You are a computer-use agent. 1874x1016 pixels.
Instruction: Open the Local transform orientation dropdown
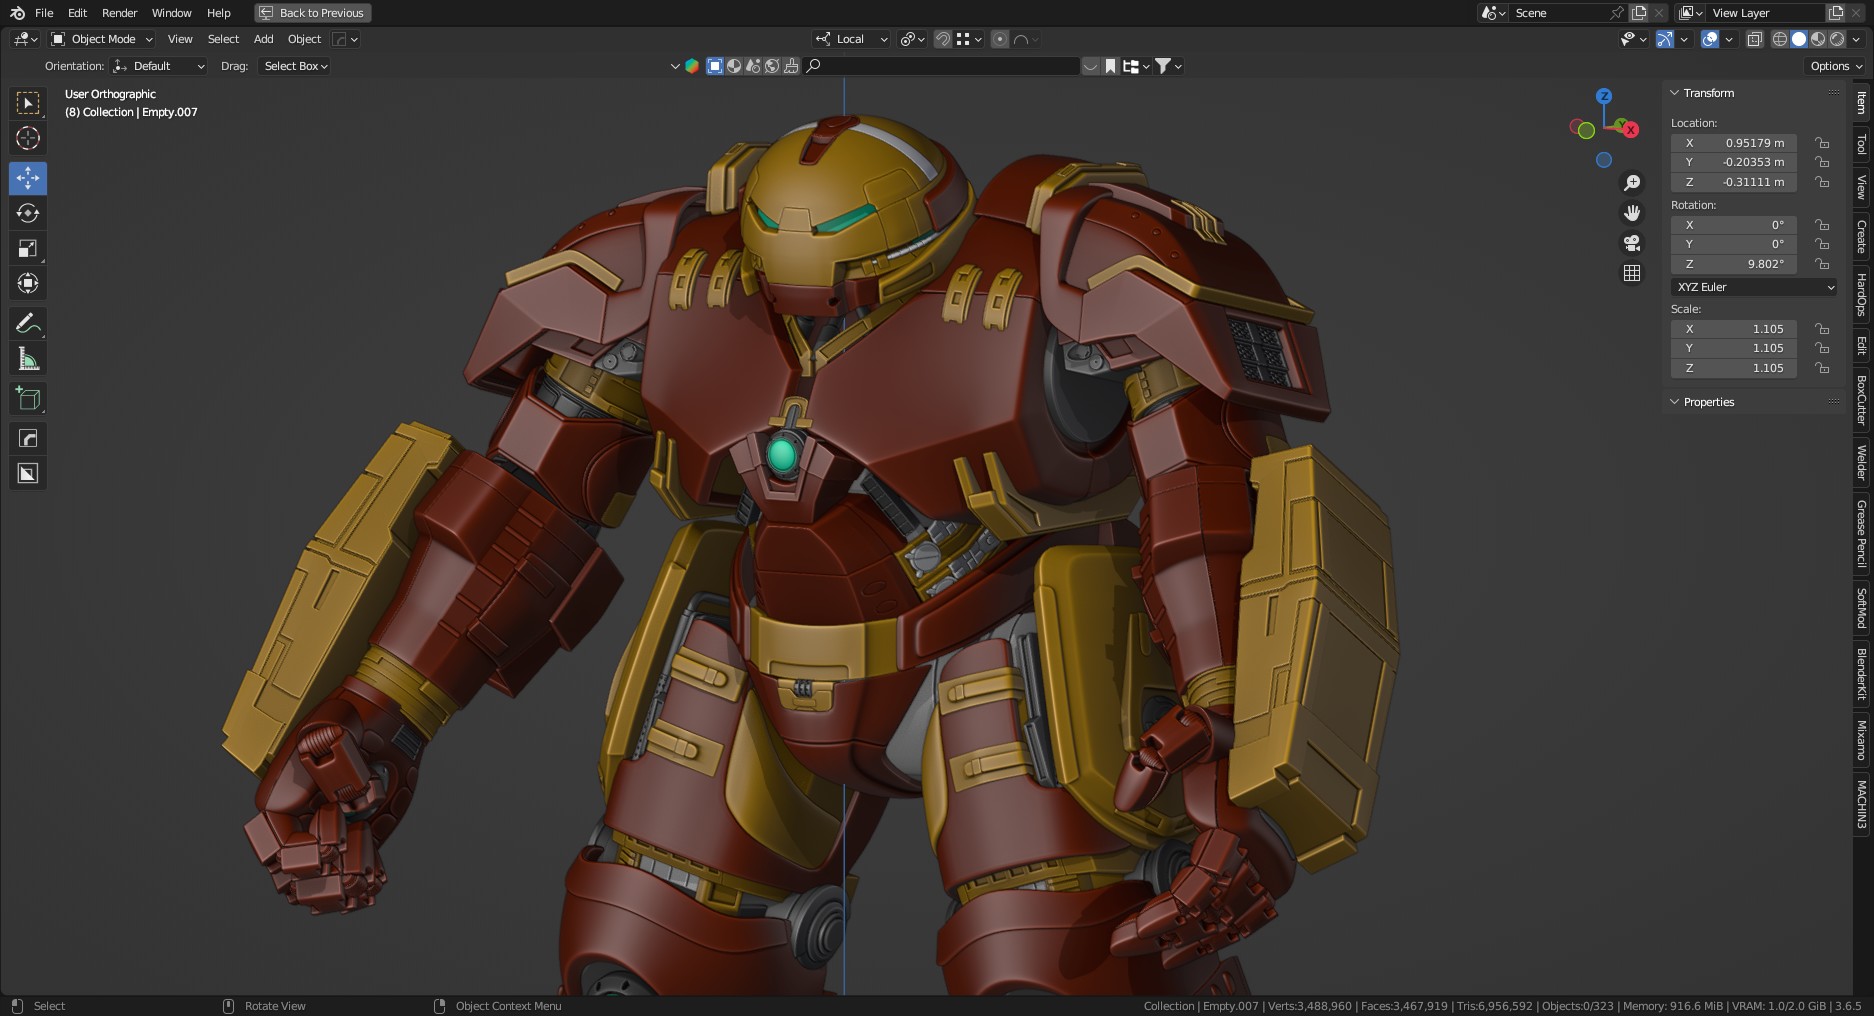851,39
